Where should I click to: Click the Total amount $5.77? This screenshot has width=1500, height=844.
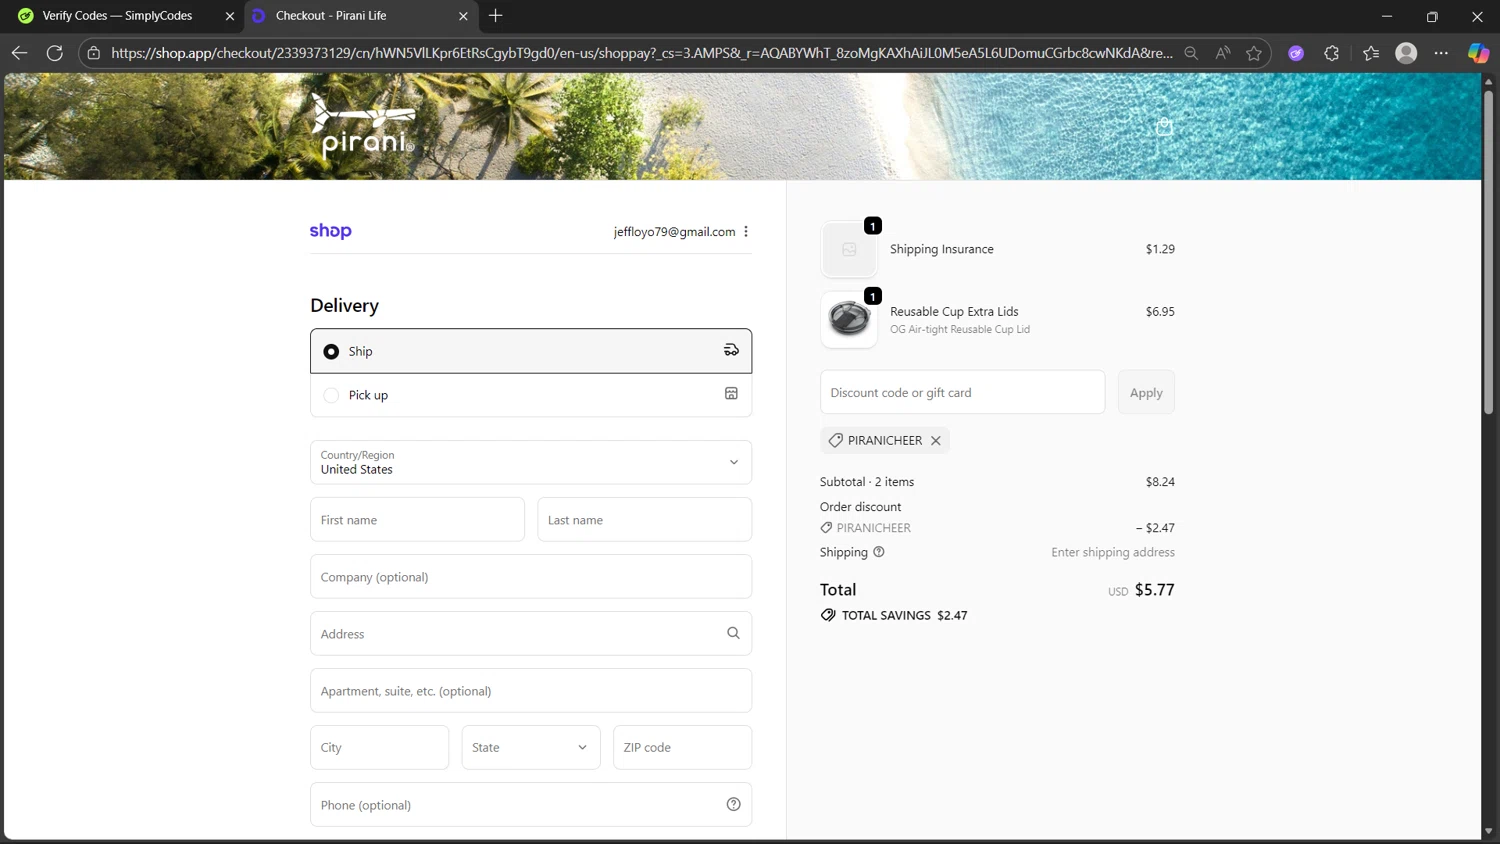pos(1154,590)
